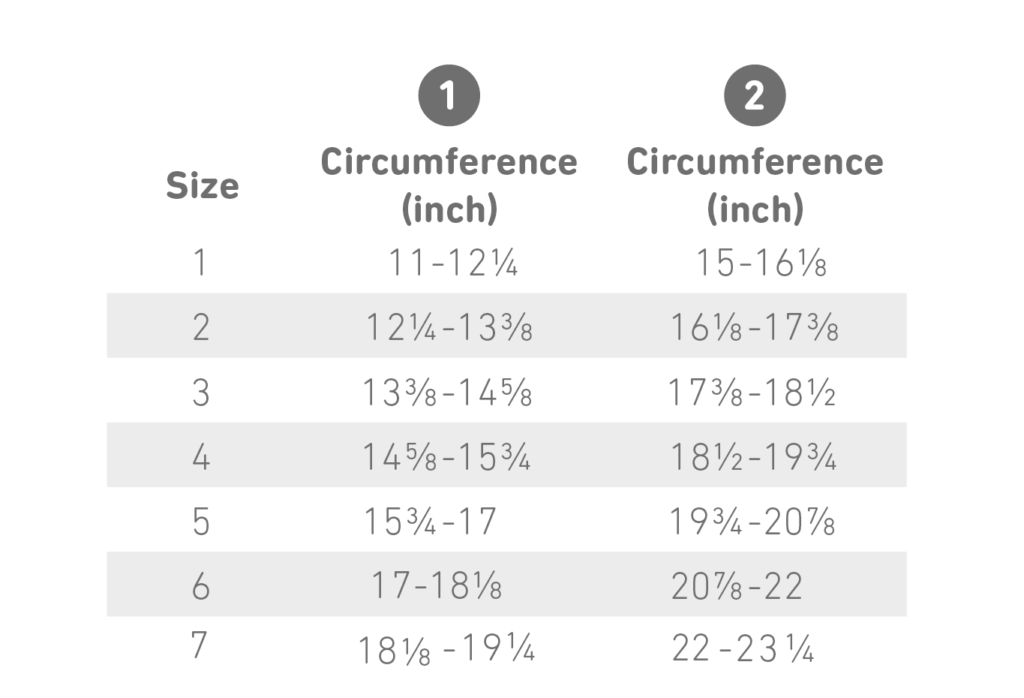This screenshot has height=698, width=1024.
Task: Select size 4 row label
Action: pos(200,456)
